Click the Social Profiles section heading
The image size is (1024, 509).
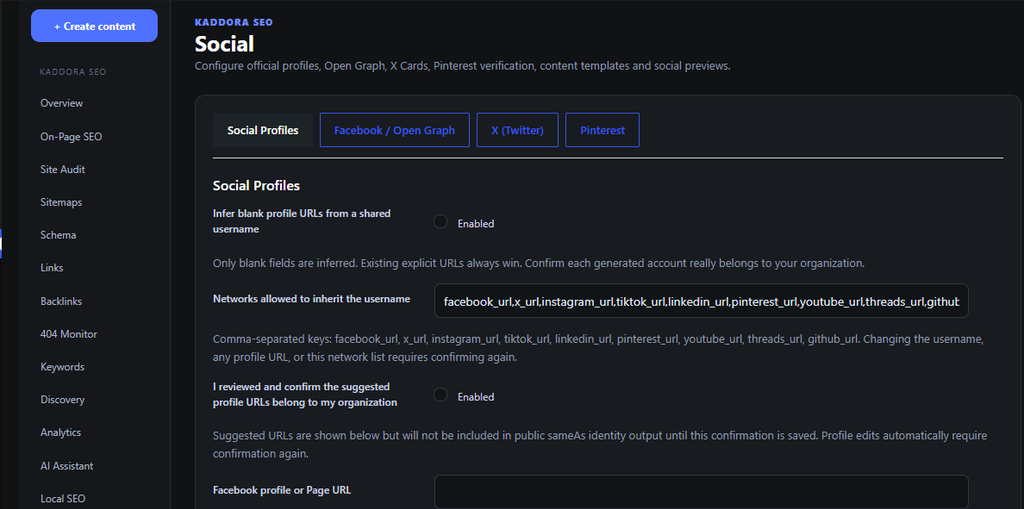coord(256,186)
